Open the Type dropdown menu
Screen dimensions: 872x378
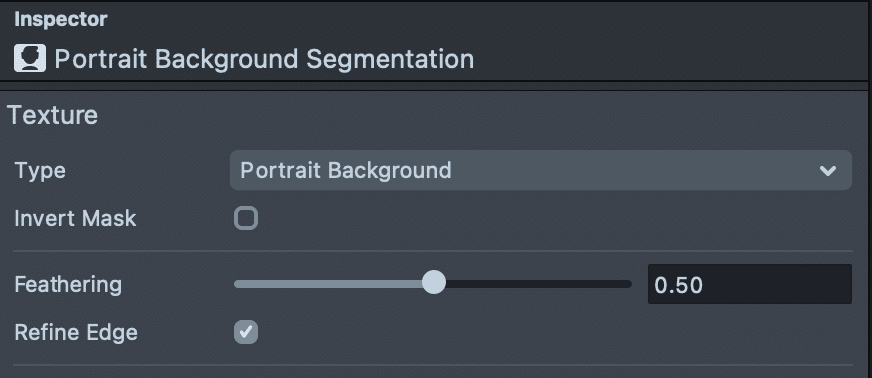tap(541, 170)
